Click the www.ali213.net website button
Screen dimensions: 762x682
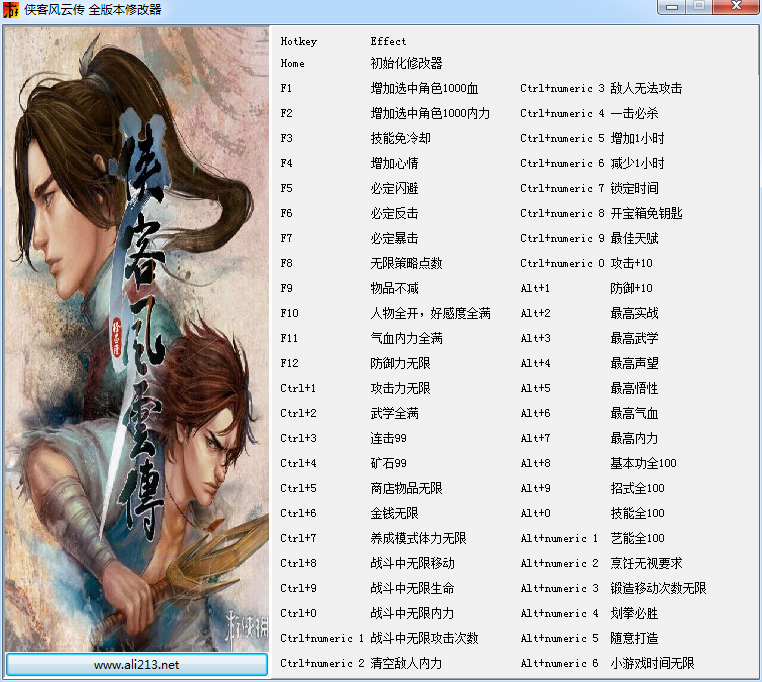pos(137,664)
